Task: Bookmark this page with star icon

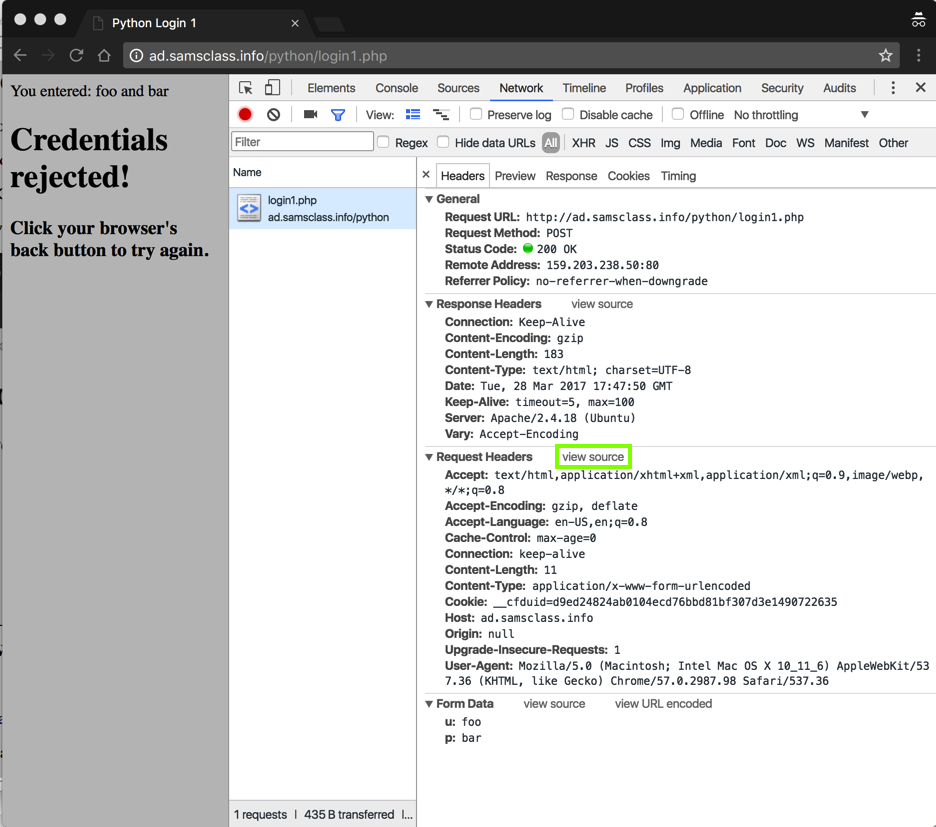Action: click(885, 56)
